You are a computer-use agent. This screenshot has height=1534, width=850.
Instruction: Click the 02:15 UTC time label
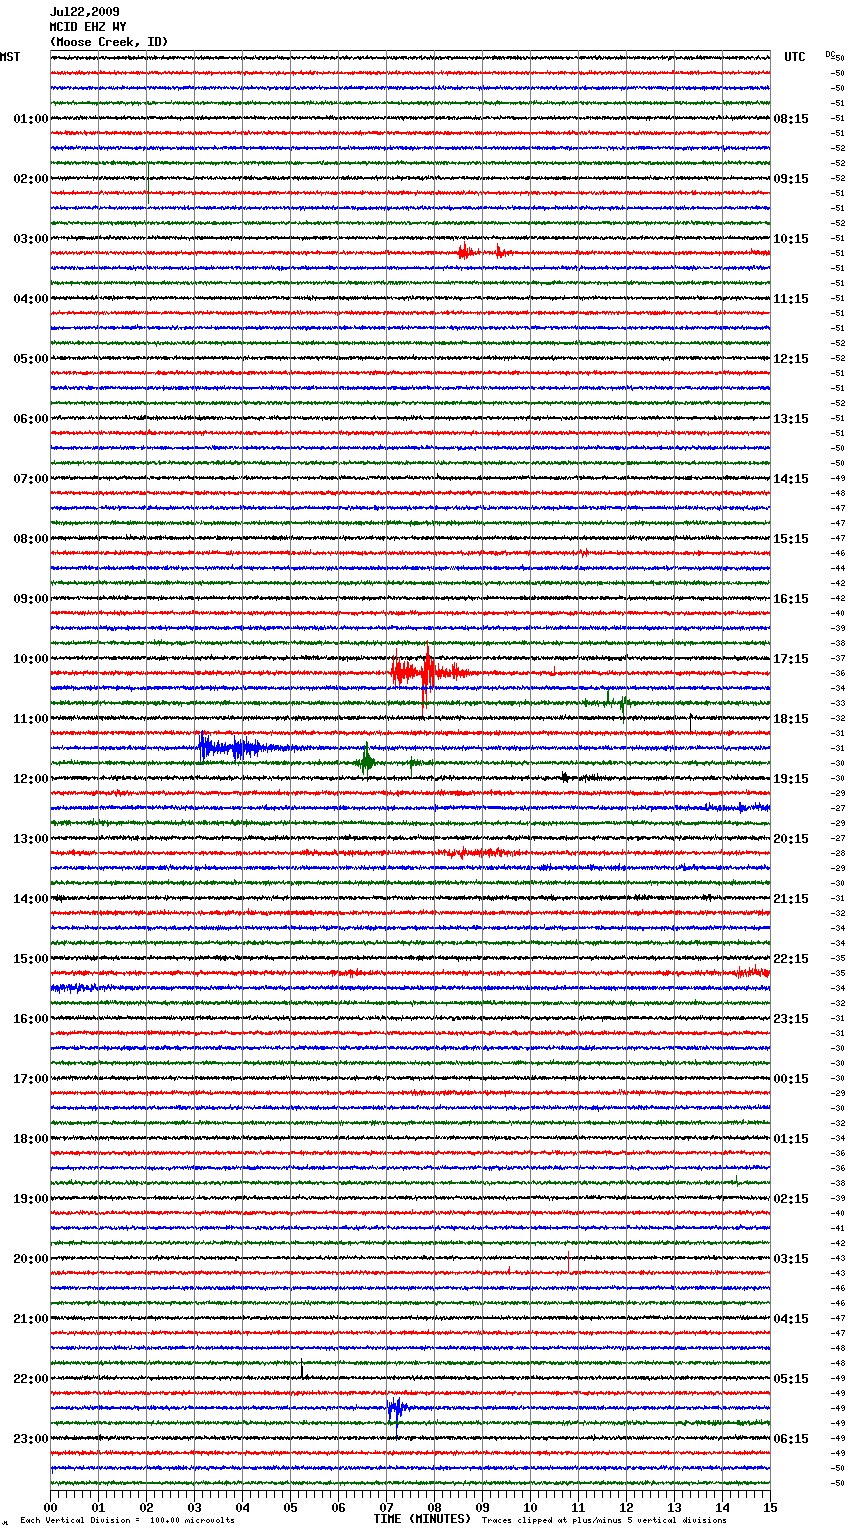pos(791,1199)
